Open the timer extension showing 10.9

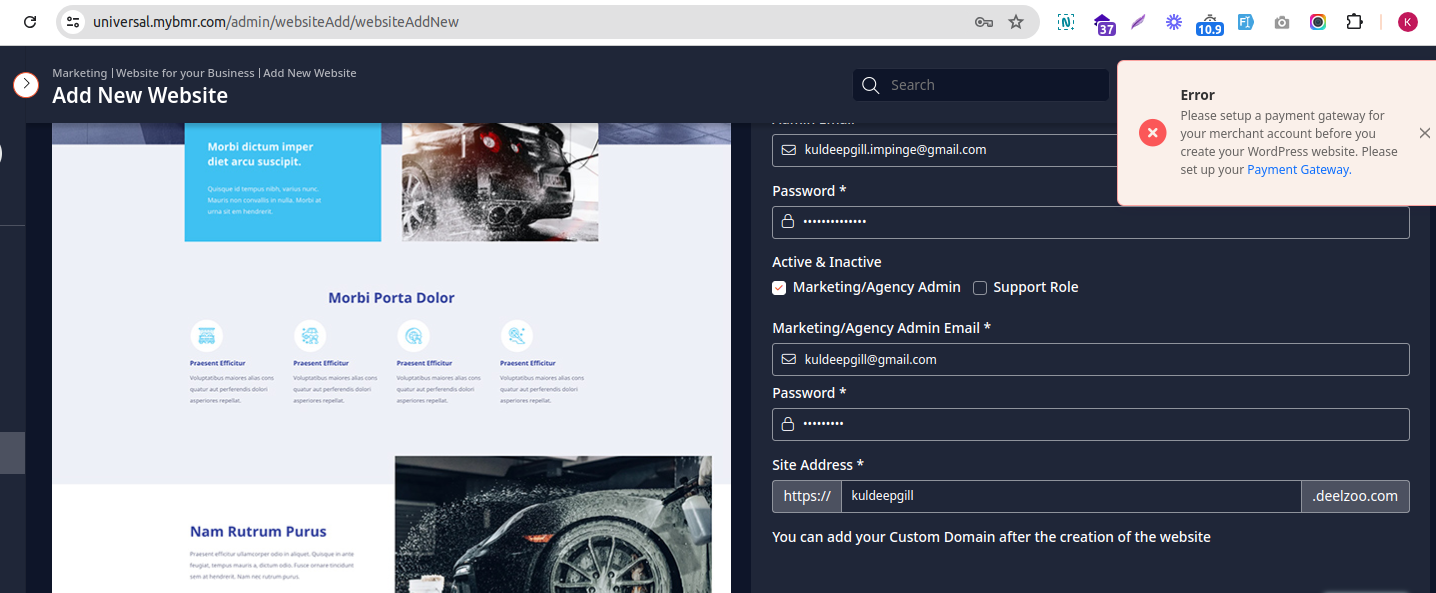tap(1209, 23)
